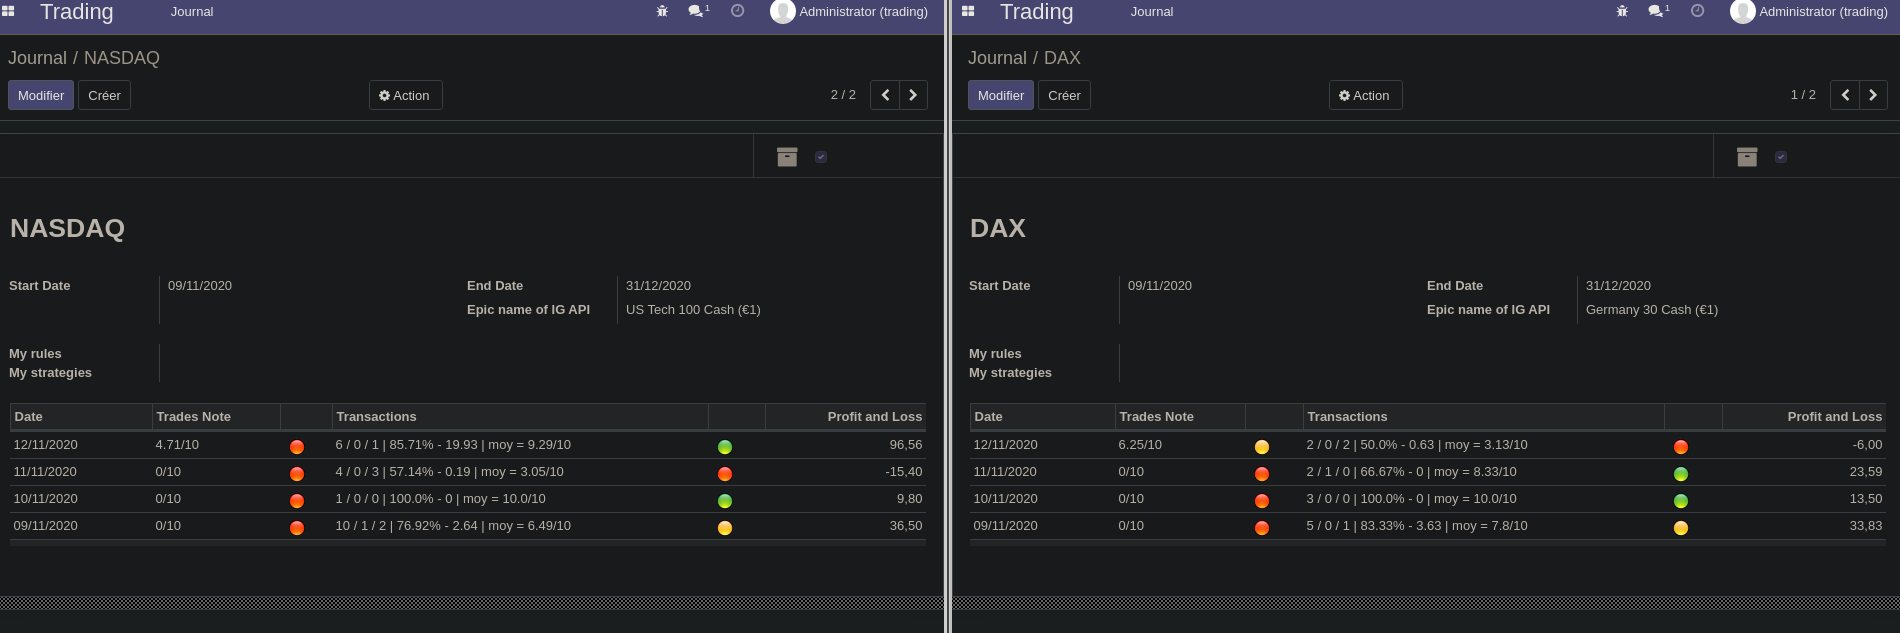Select NASDAQ row '1 / 0 / 0 | 100.0% - 0'
This screenshot has height=633, width=1900.
[x=468, y=499]
